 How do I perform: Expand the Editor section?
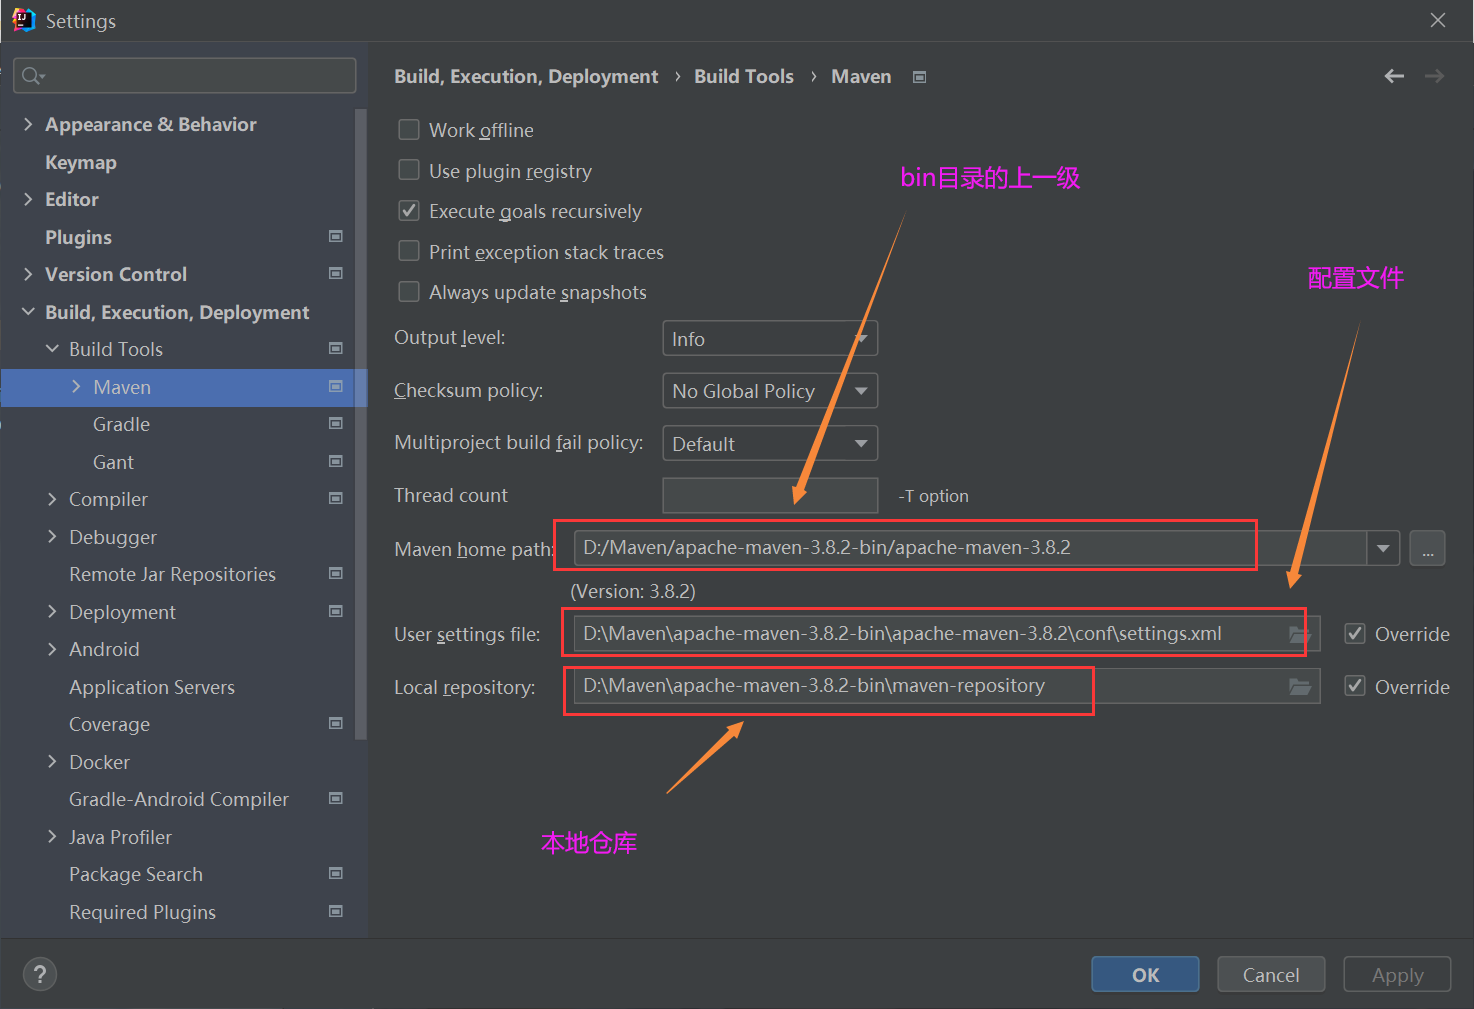(28, 199)
